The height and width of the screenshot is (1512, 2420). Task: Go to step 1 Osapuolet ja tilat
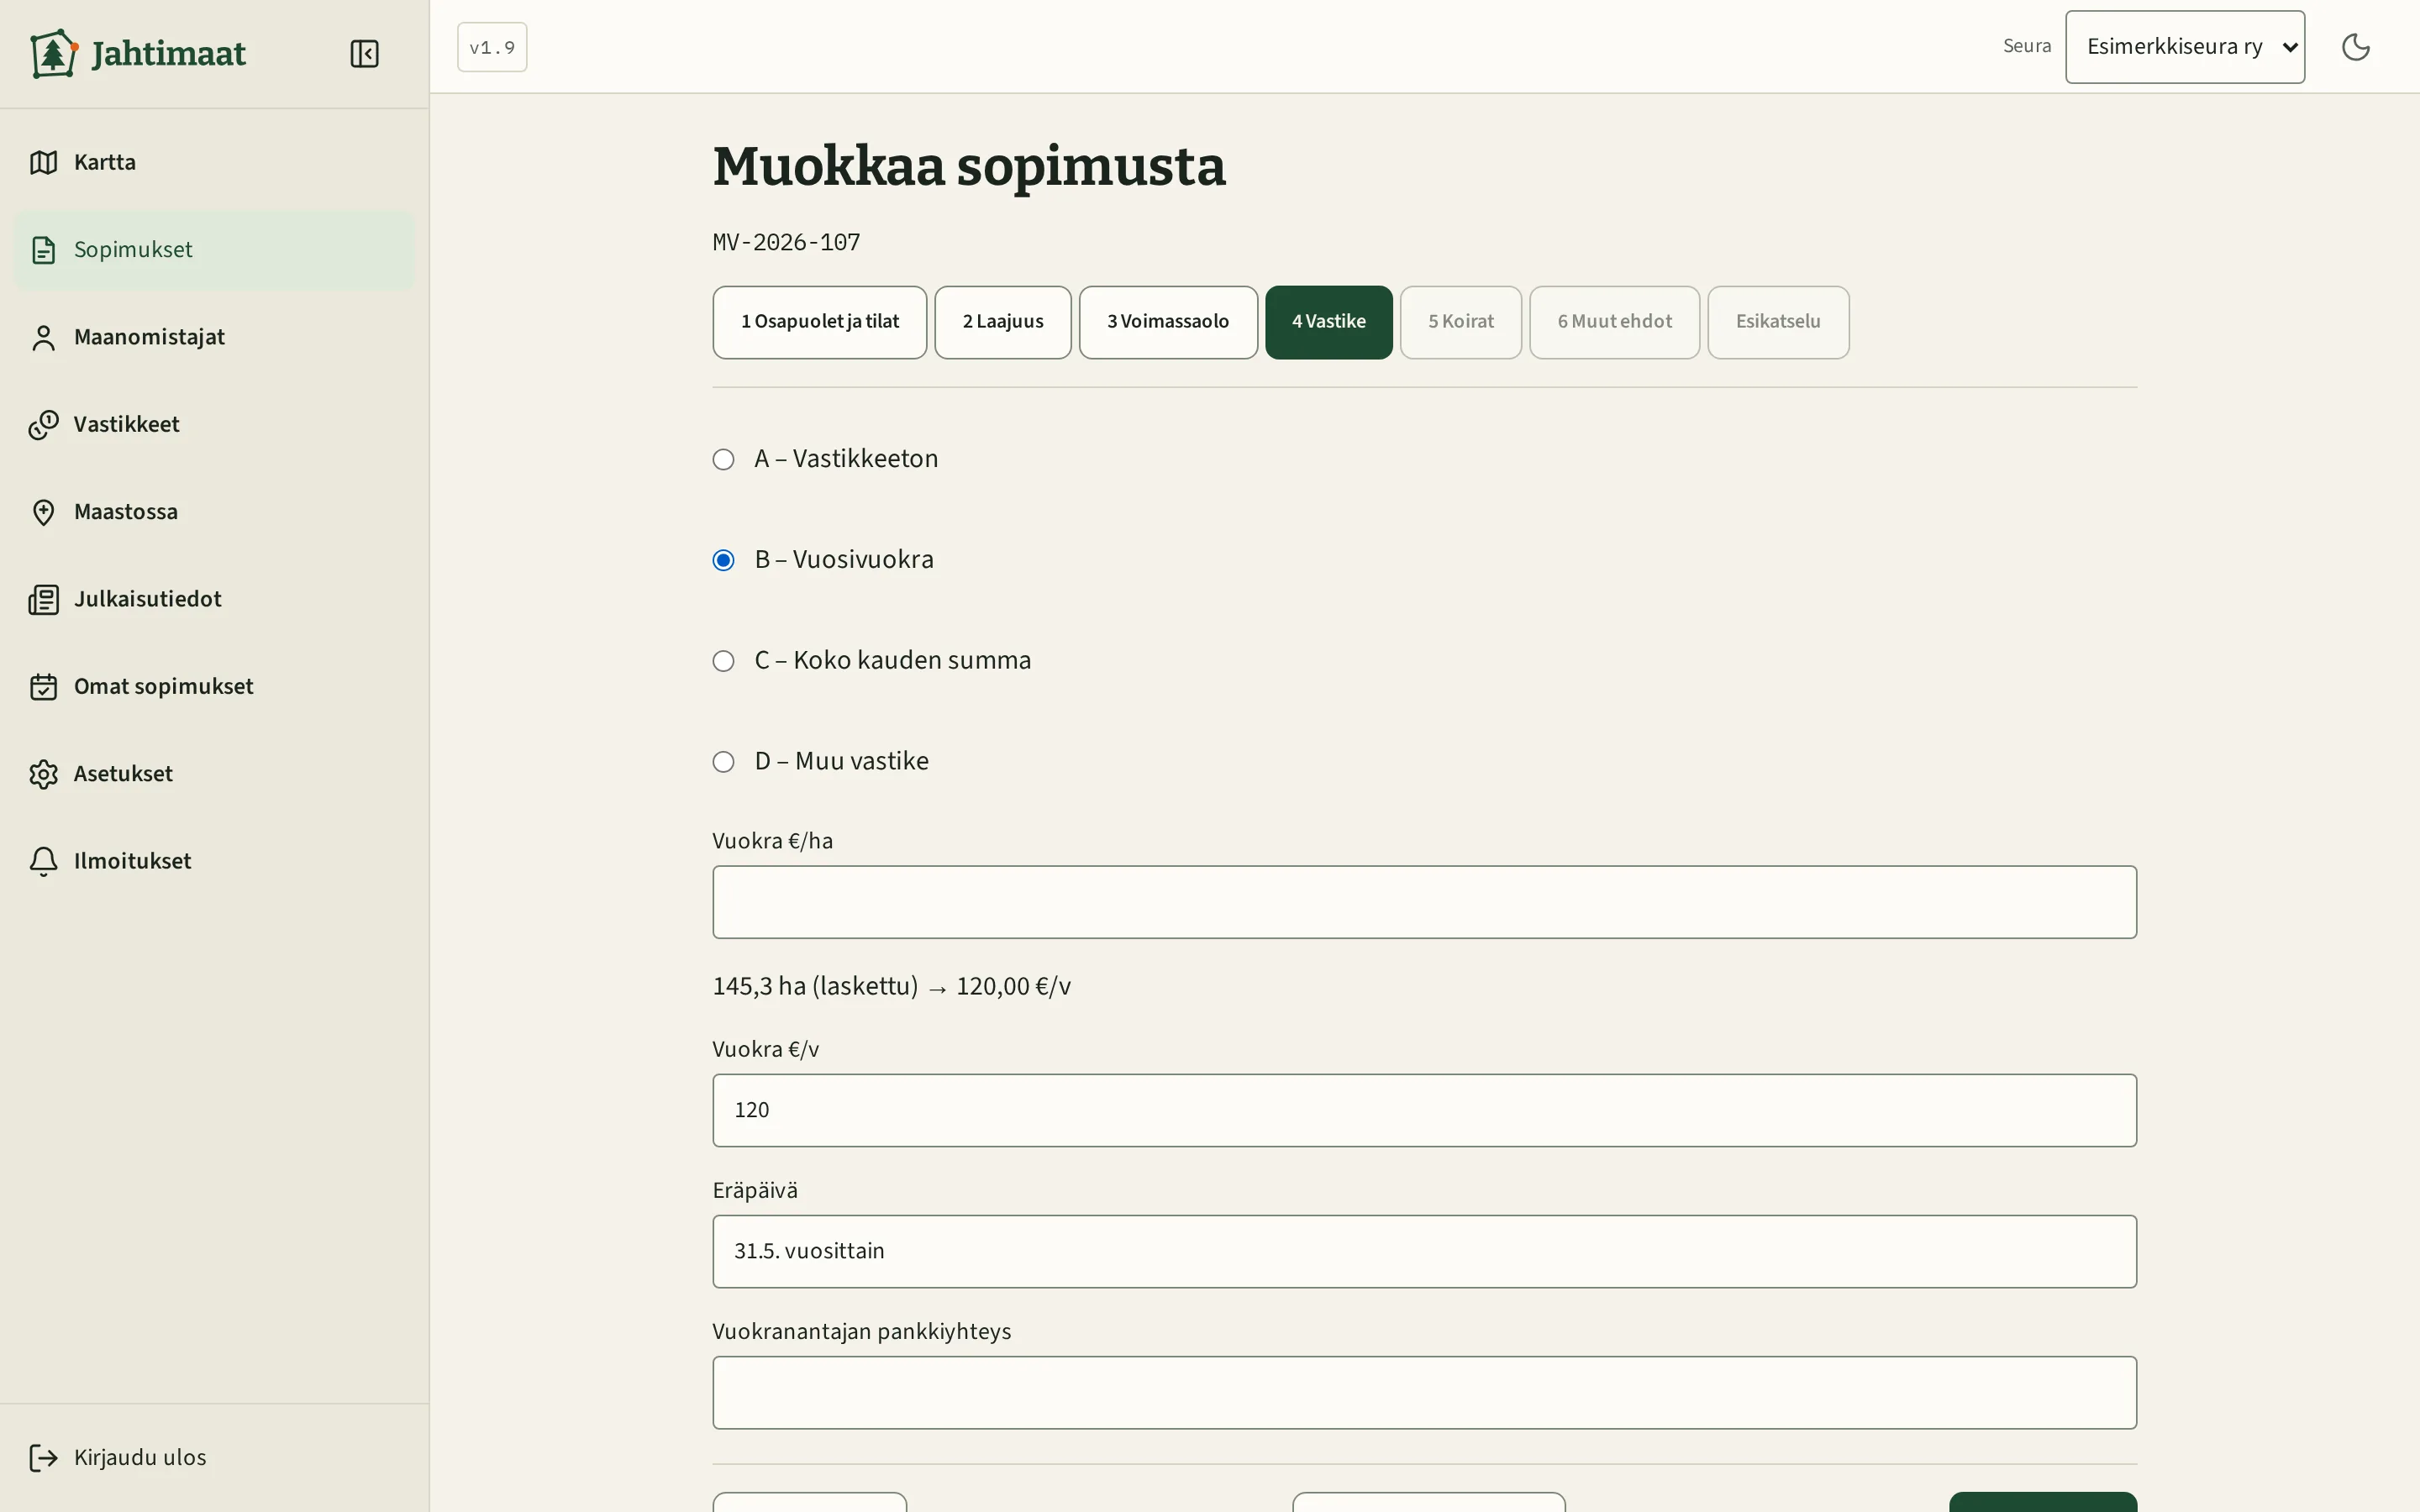pyautogui.click(x=819, y=322)
